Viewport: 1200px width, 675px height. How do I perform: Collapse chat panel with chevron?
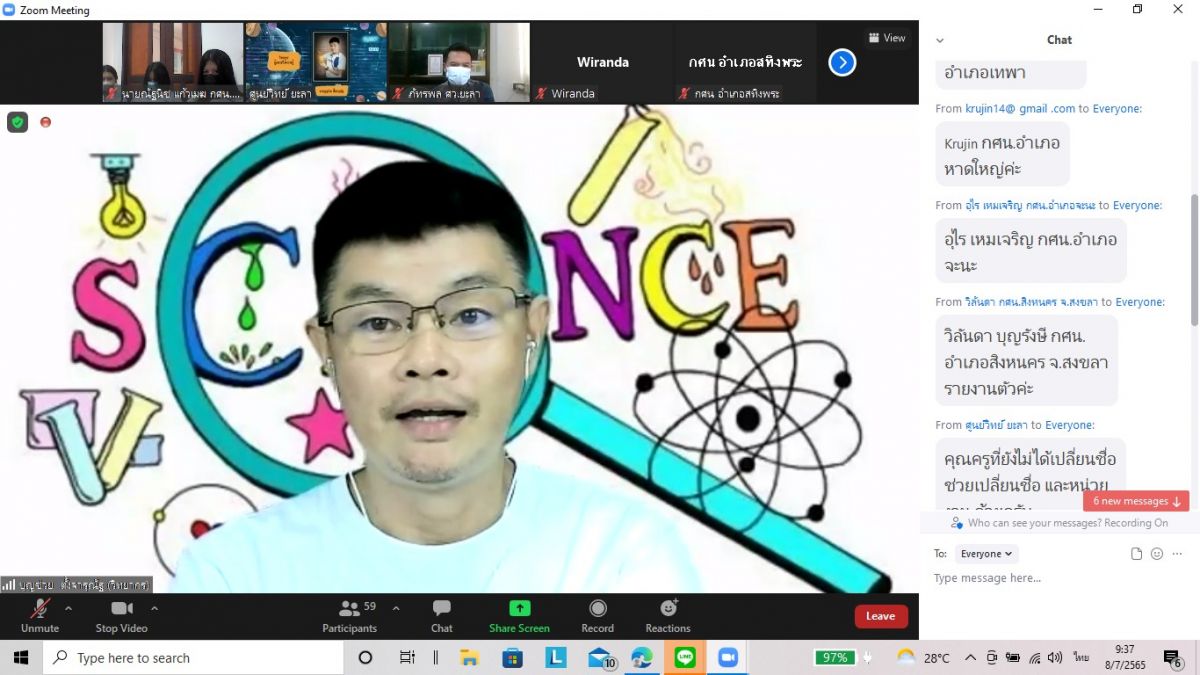click(940, 40)
